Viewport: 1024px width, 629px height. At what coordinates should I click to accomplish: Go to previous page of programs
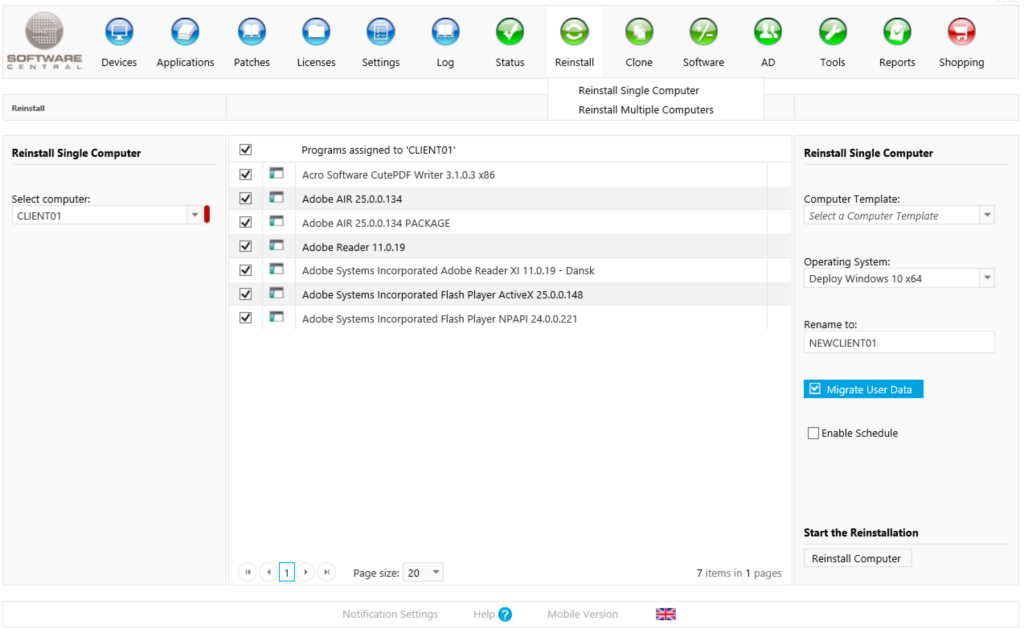[x=268, y=572]
